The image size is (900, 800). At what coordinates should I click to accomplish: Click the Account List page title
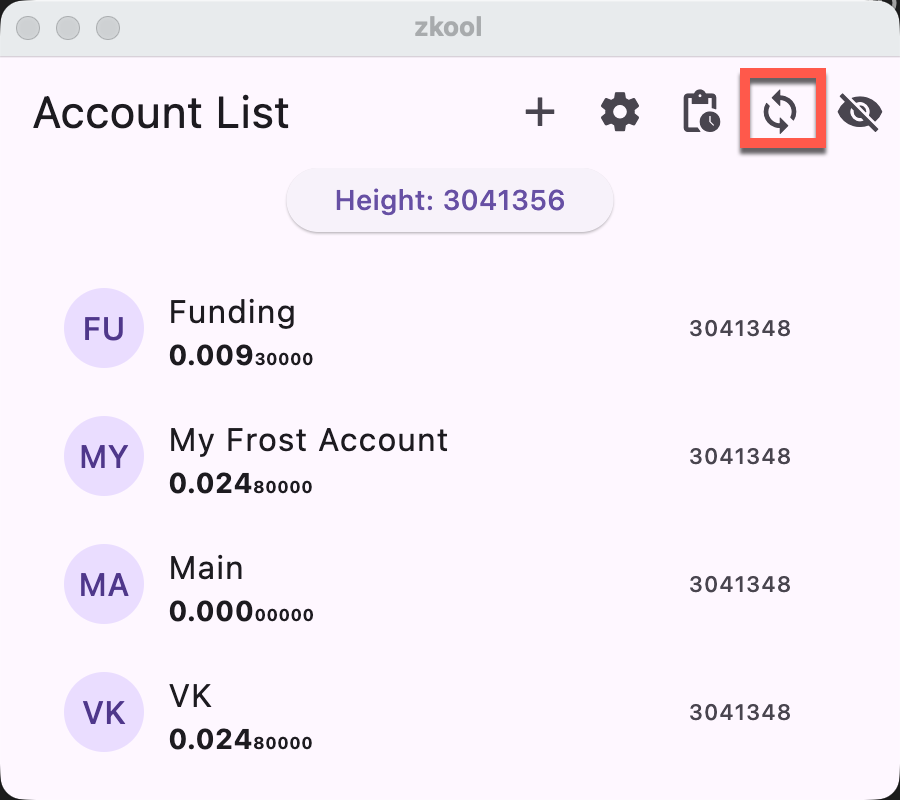coord(161,114)
